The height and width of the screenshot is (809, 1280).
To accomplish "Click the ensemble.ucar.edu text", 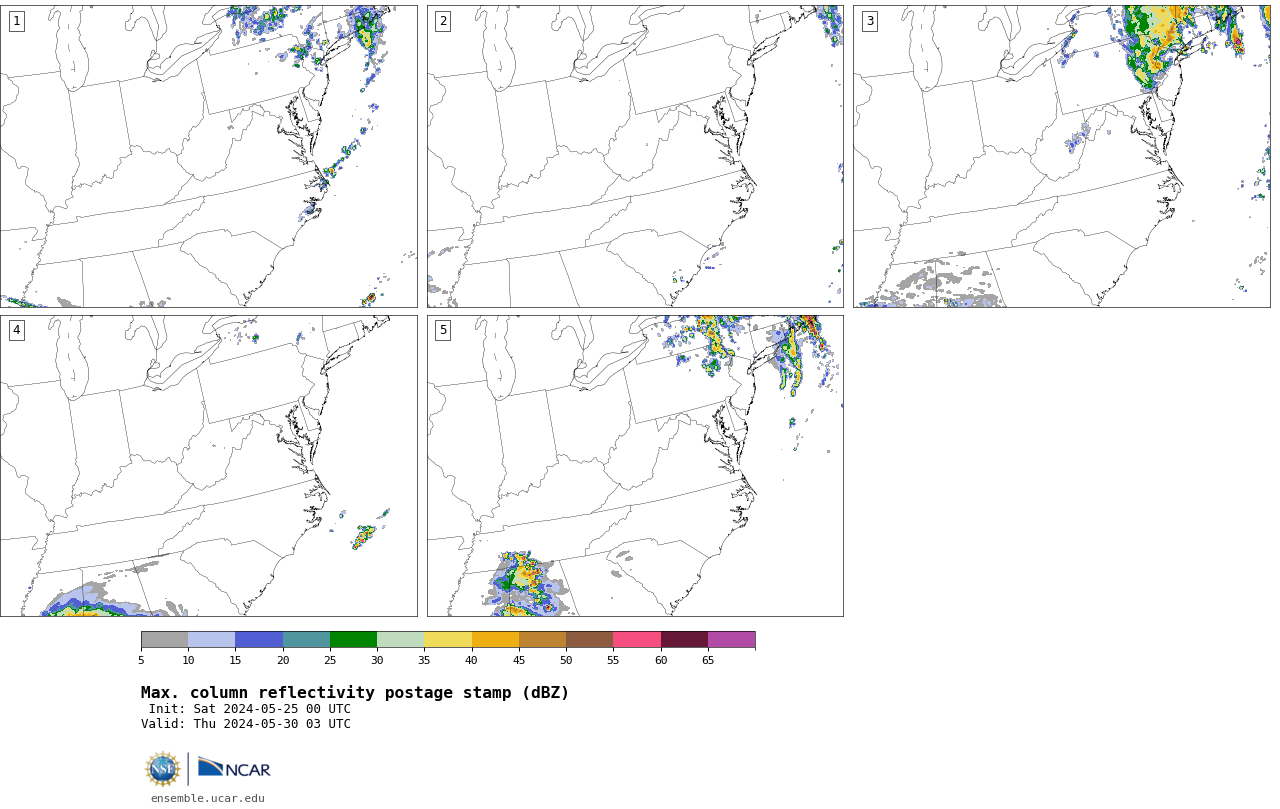I will pyautogui.click(x=208, y=798).
